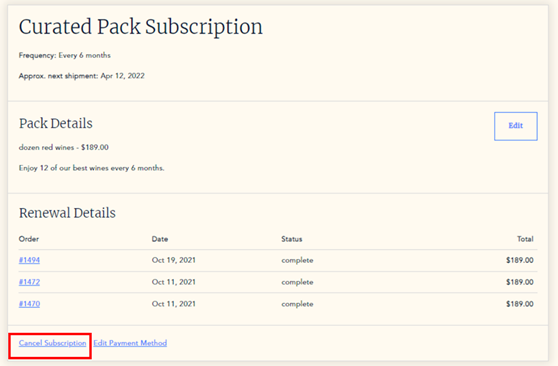The image size is (558, 366).
Task: Click the Renewal Details heading
Action: point(67,213)
